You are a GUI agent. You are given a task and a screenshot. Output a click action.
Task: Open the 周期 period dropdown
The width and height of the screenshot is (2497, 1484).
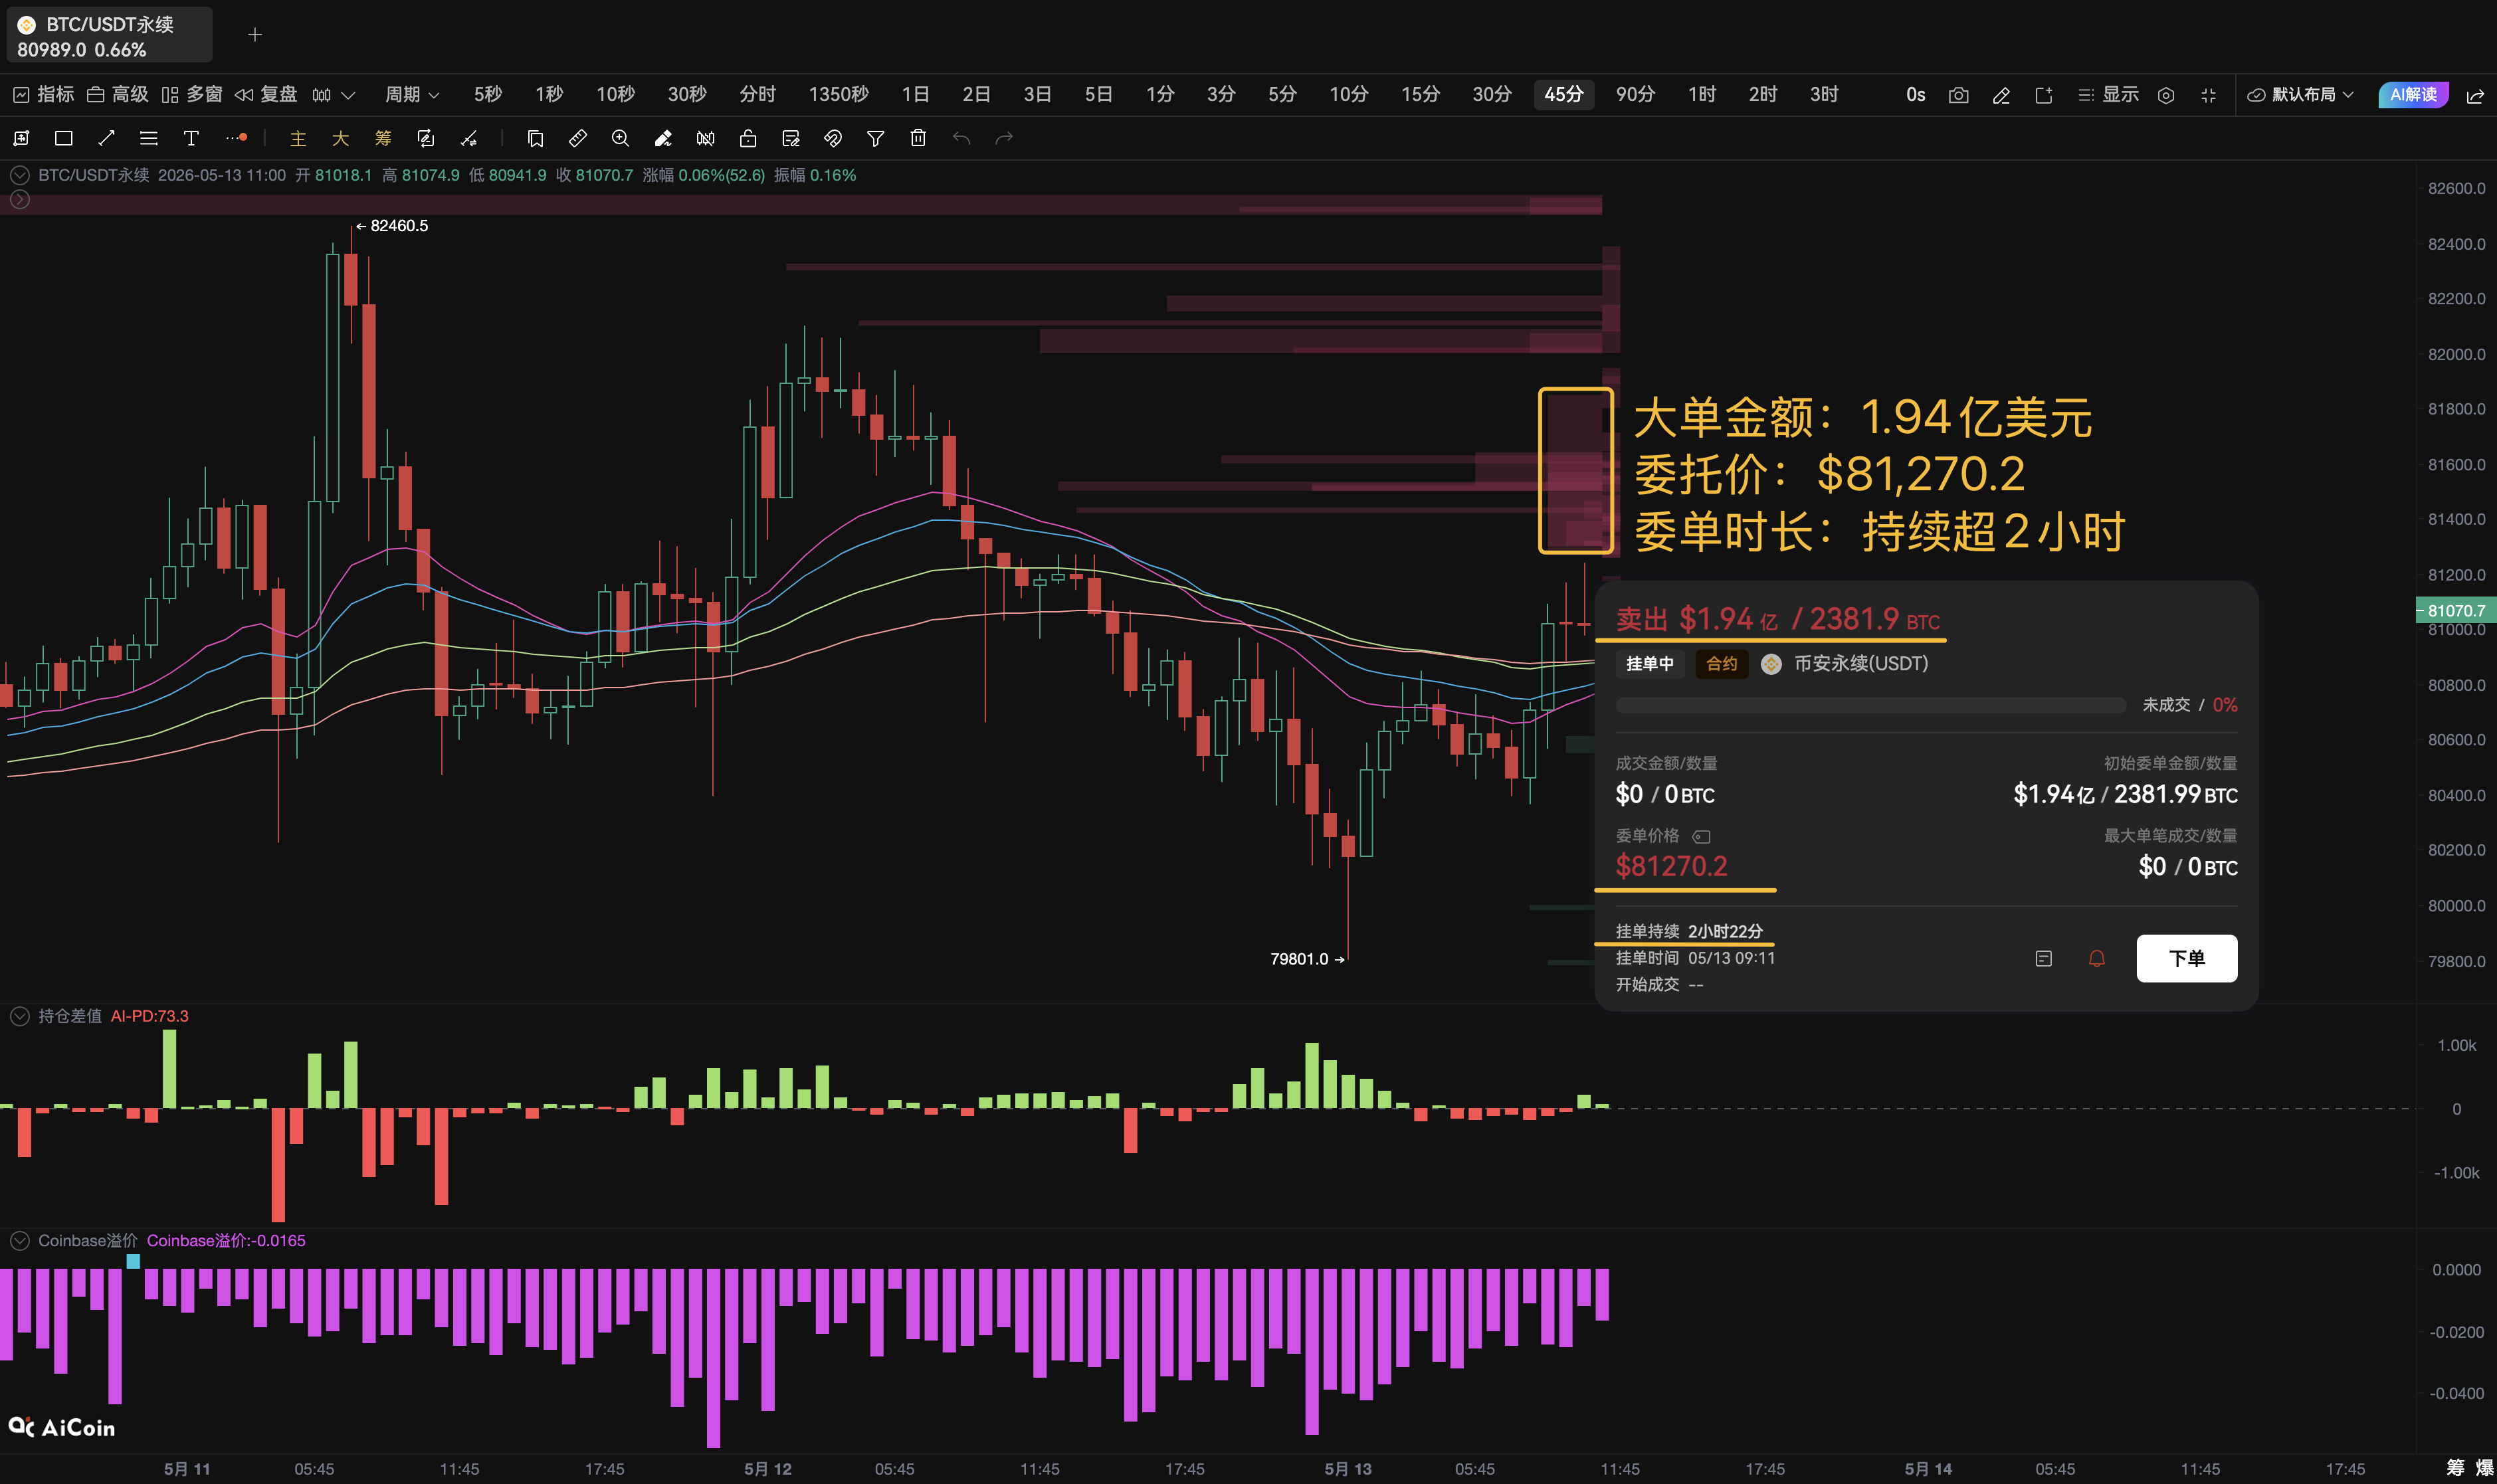[x=412, y=94]
